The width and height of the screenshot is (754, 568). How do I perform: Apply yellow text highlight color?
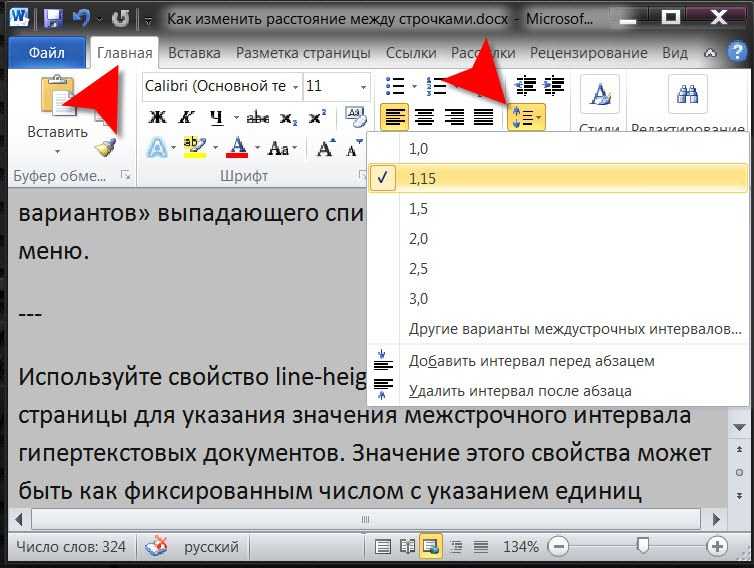click(x=195, y=148)
